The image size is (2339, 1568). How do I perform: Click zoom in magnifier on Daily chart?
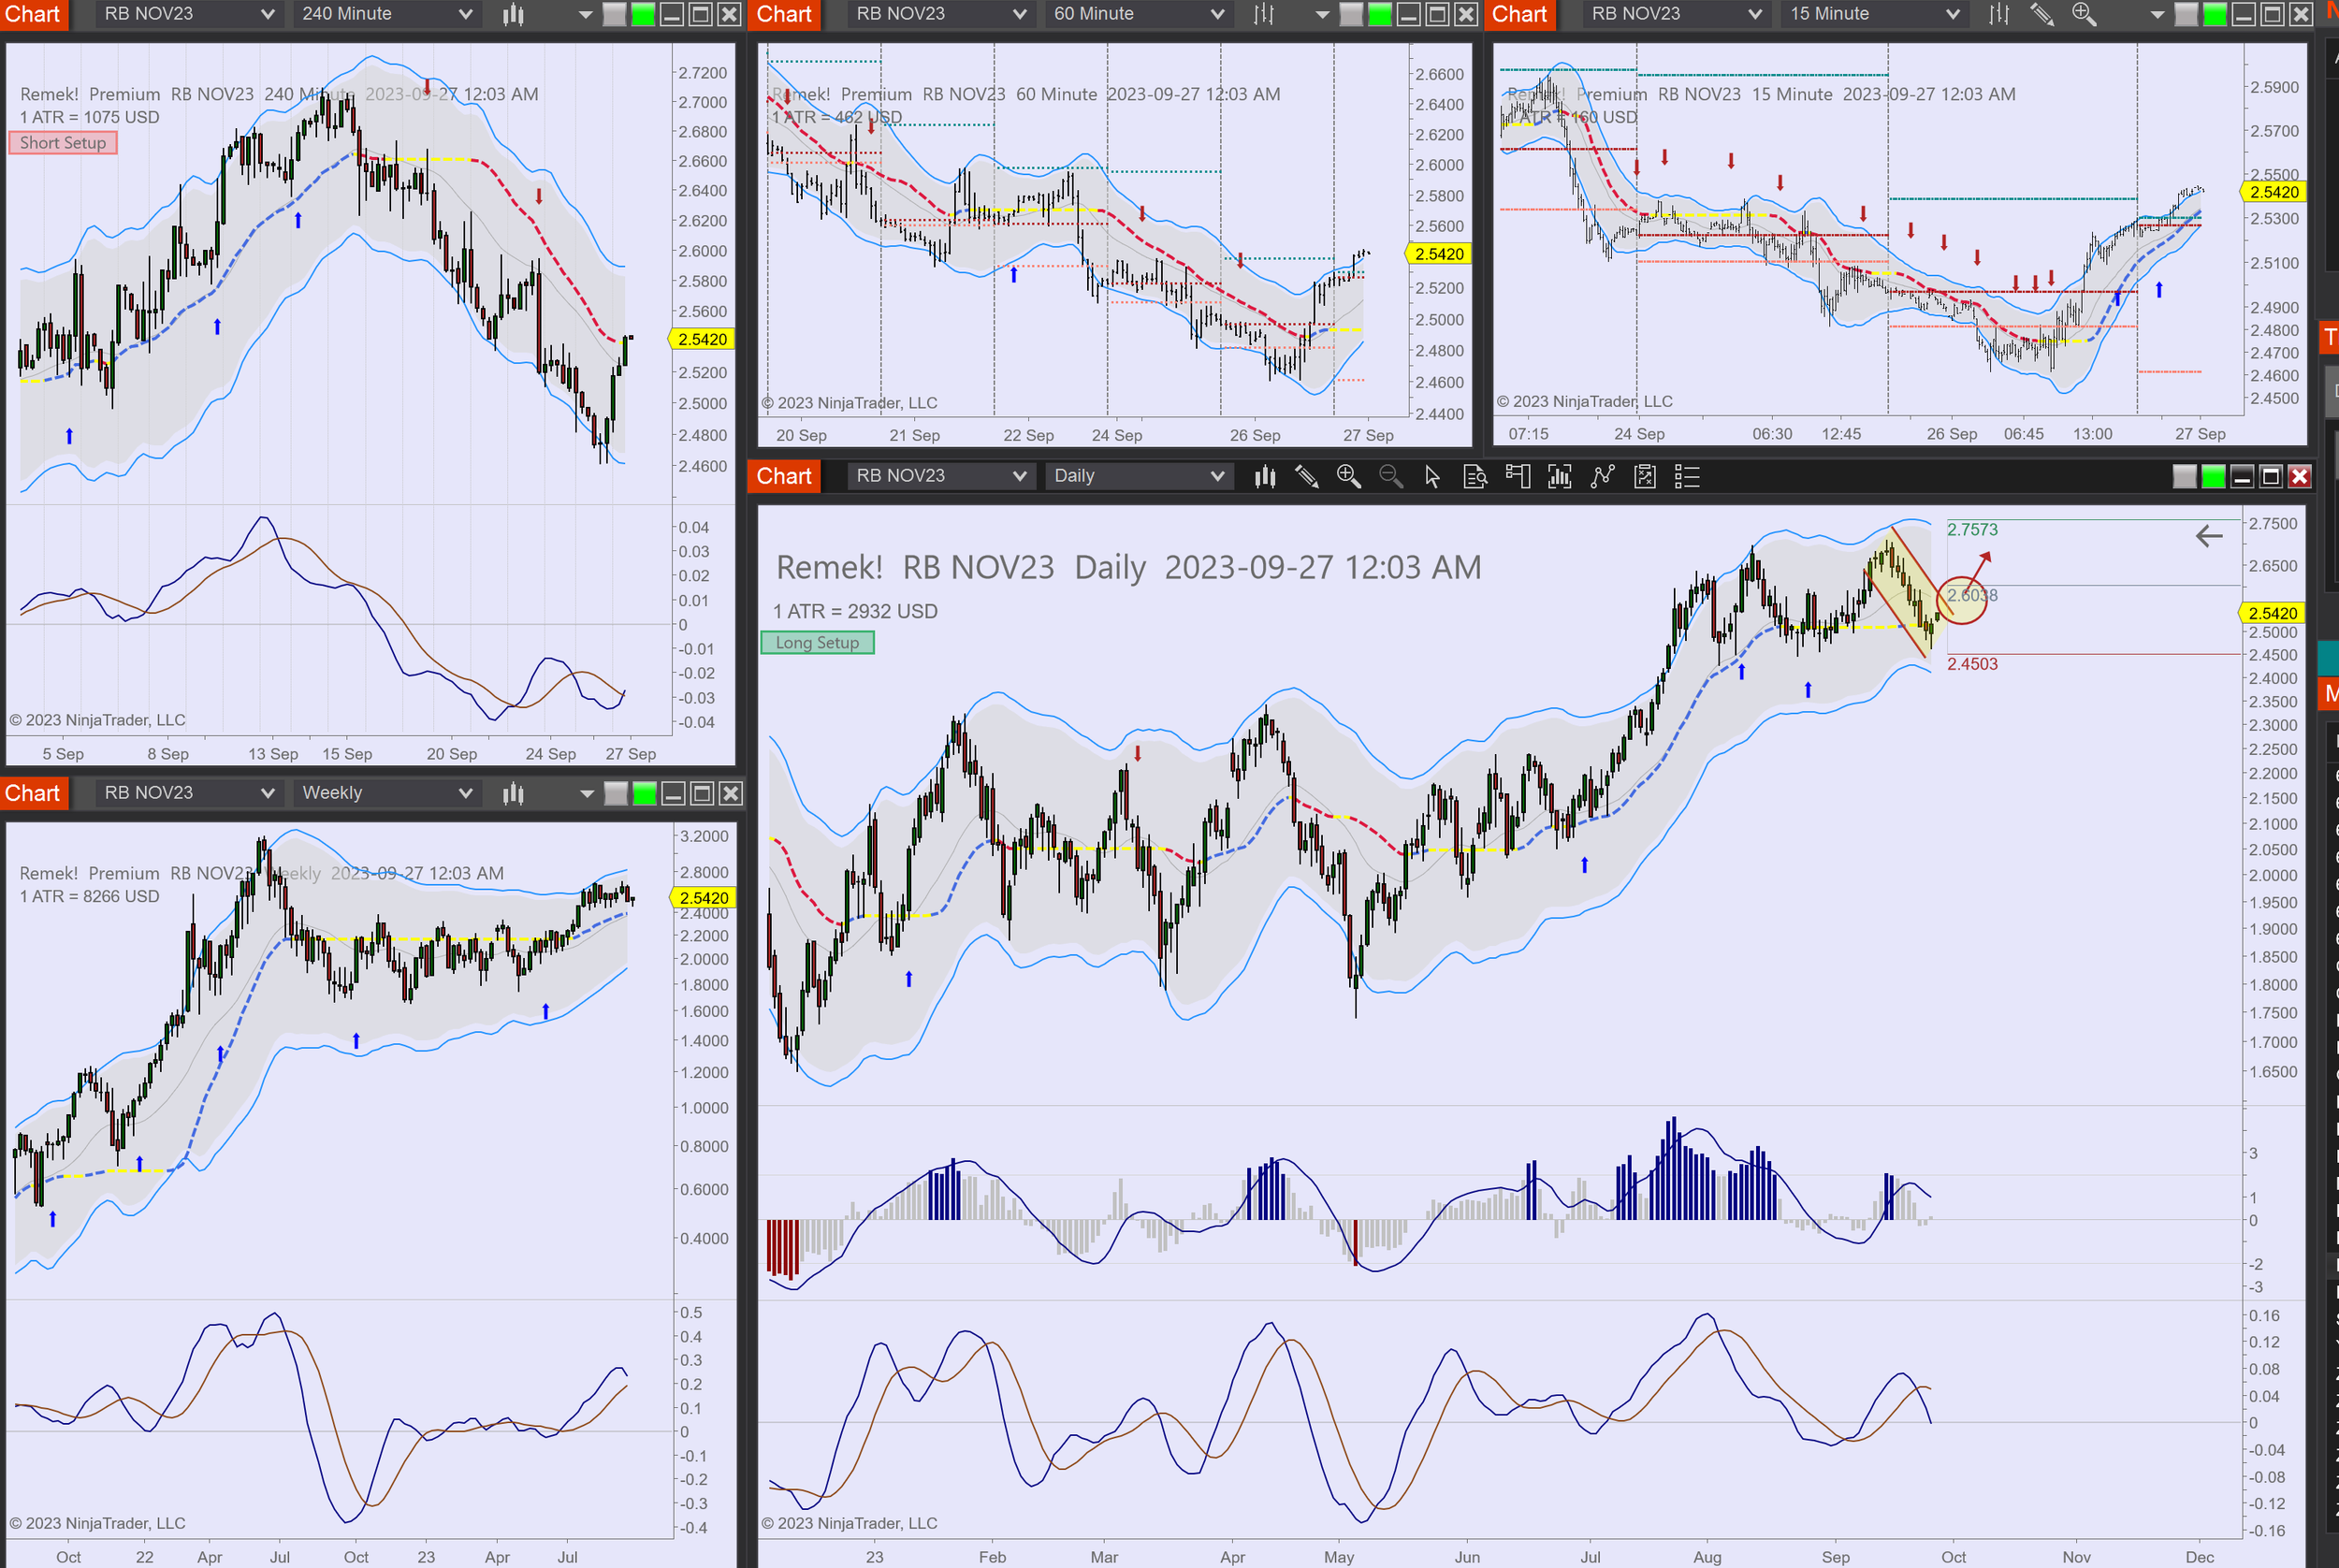[1348, 476]
